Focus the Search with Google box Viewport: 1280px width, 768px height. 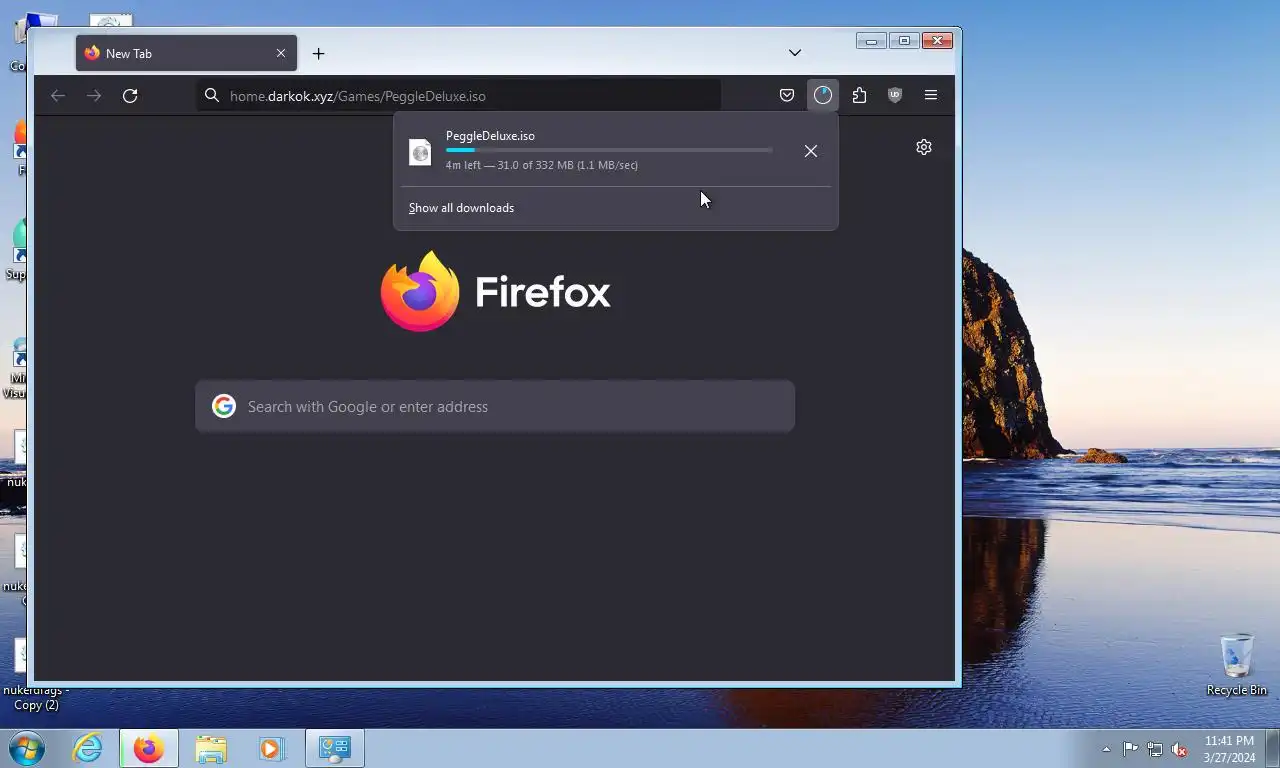(495, 406)
